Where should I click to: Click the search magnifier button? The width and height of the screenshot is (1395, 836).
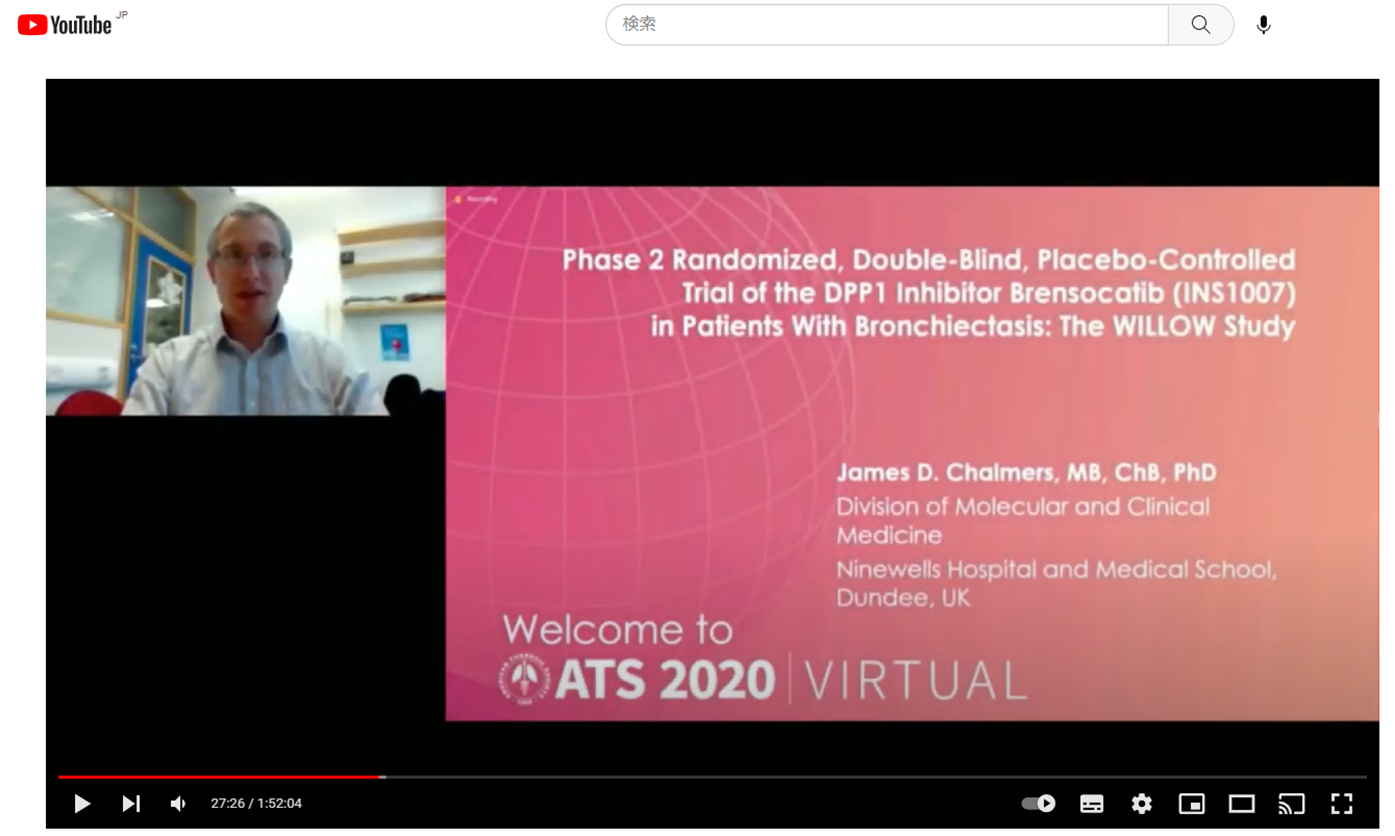point(1201,25)
